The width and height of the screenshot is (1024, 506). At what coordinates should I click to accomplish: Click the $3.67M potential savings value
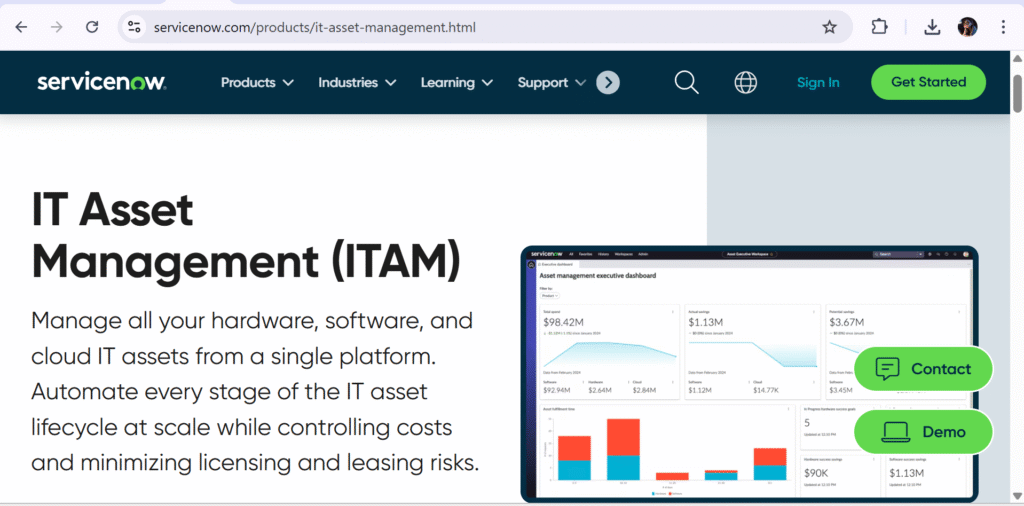(x=846, y=322)
